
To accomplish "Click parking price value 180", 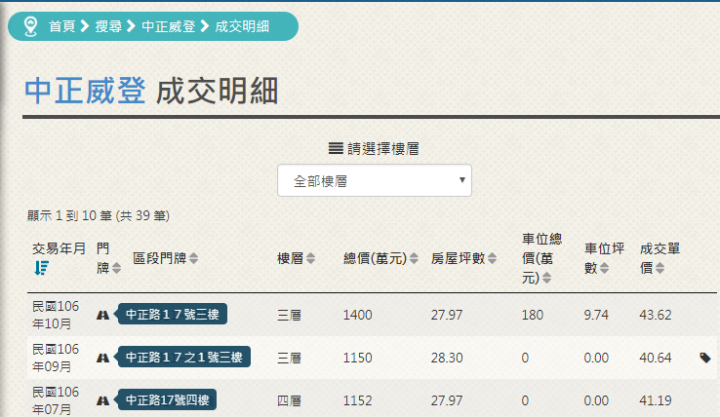I will click(x=533, y=315).
